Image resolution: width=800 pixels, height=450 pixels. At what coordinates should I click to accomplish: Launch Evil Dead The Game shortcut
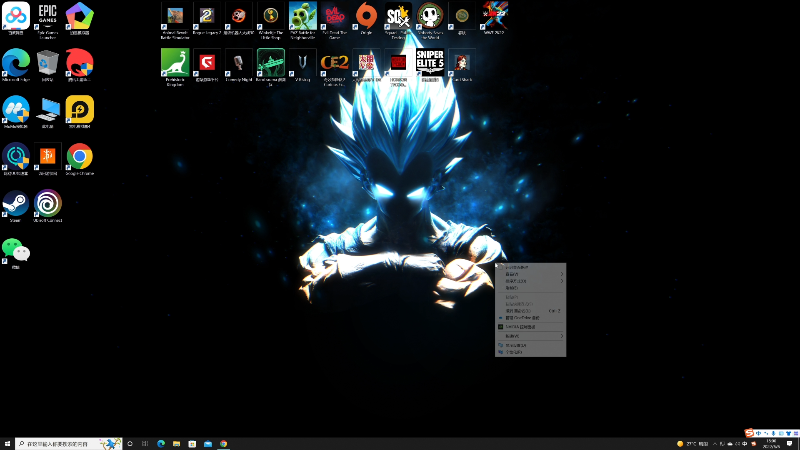(x=334, y=19)
